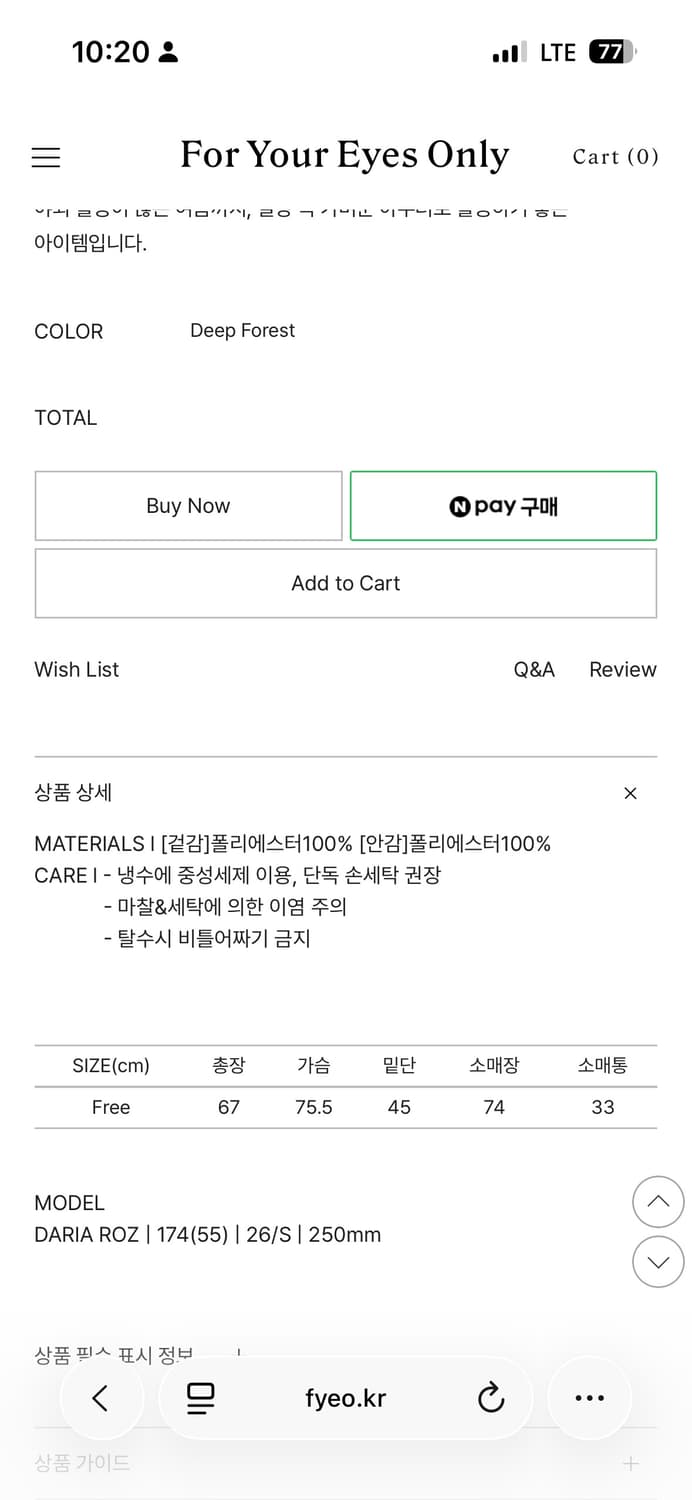Open the browser tabs icon

point(200,1399)
